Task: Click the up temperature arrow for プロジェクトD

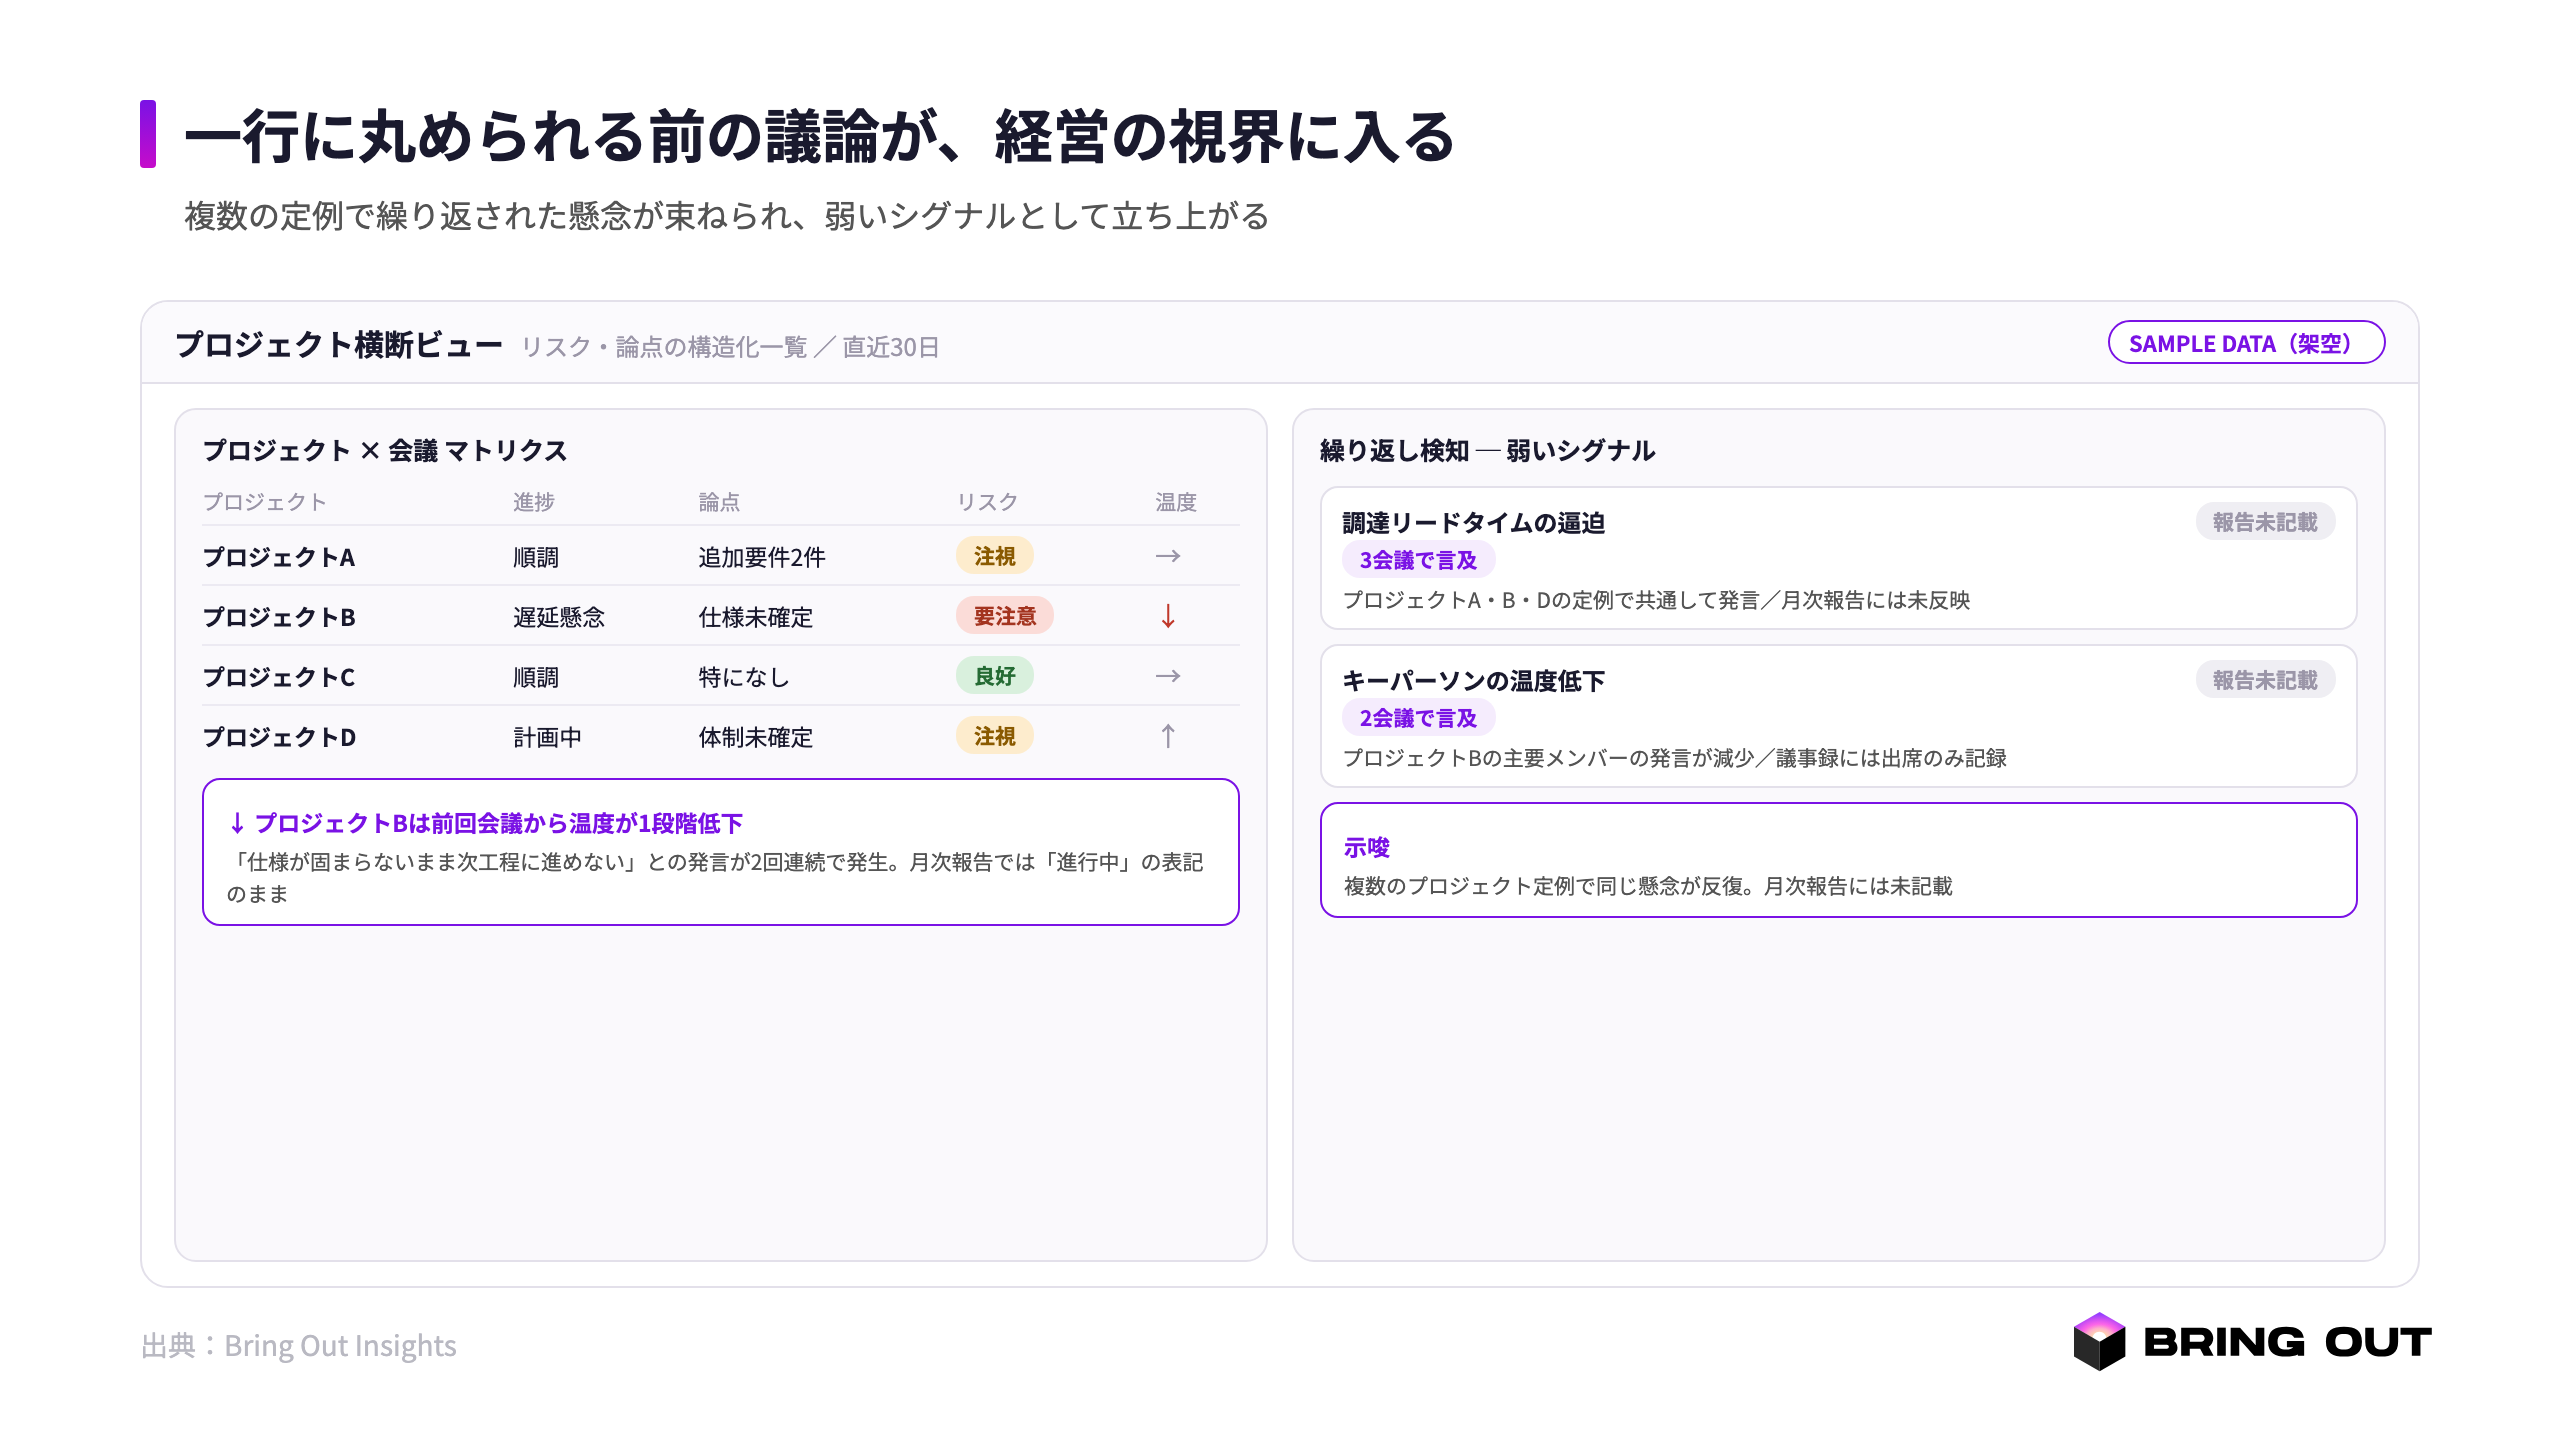Action: pyautogui.click(x=1167, y=736)
